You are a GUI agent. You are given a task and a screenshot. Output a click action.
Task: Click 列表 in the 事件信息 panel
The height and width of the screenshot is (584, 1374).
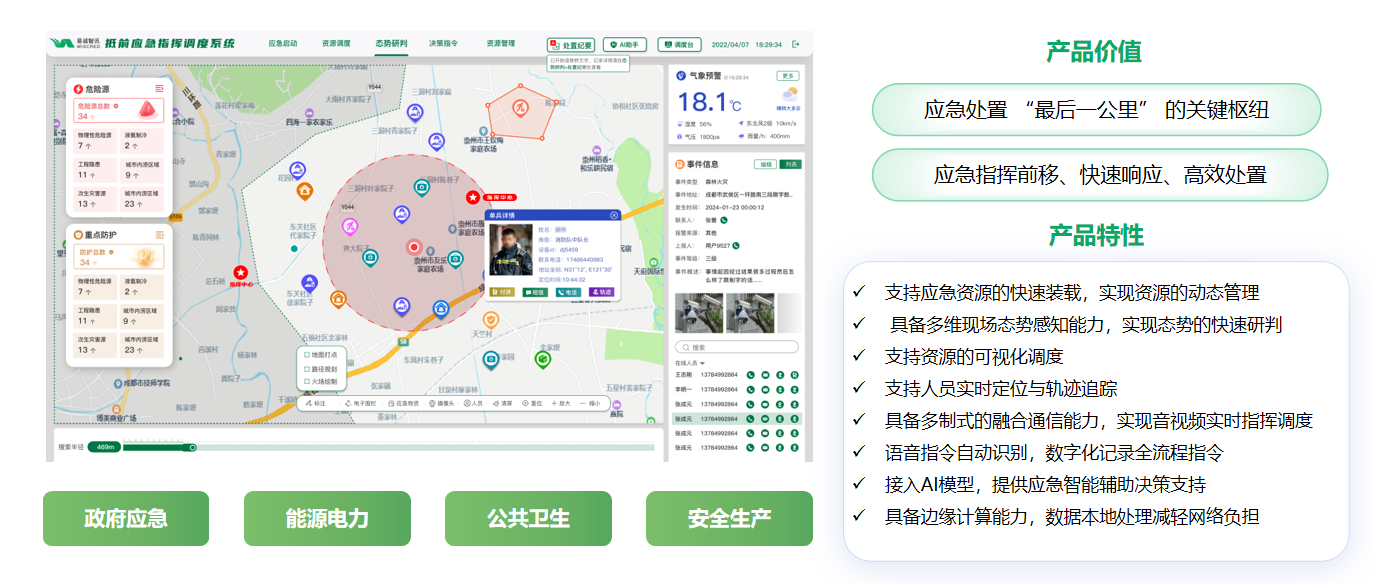pos(790,164)
